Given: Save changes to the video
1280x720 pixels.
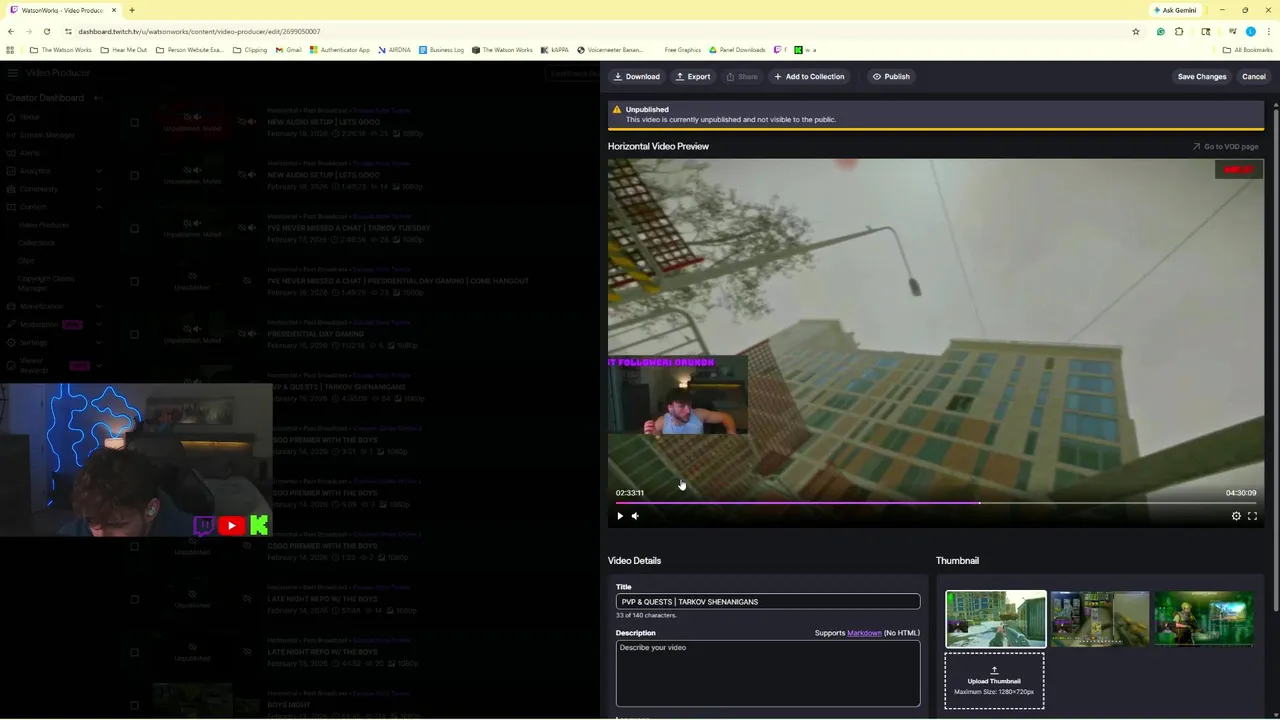Looking at the screenshot, I should click(1202, 76).
